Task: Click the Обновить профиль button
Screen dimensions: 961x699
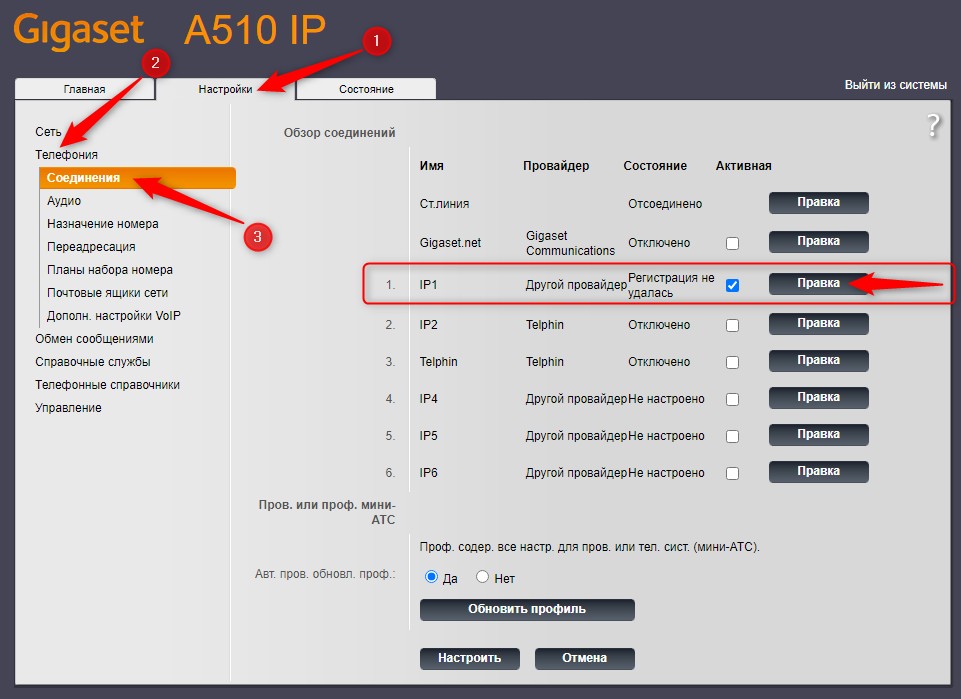Action: (527, 610)
